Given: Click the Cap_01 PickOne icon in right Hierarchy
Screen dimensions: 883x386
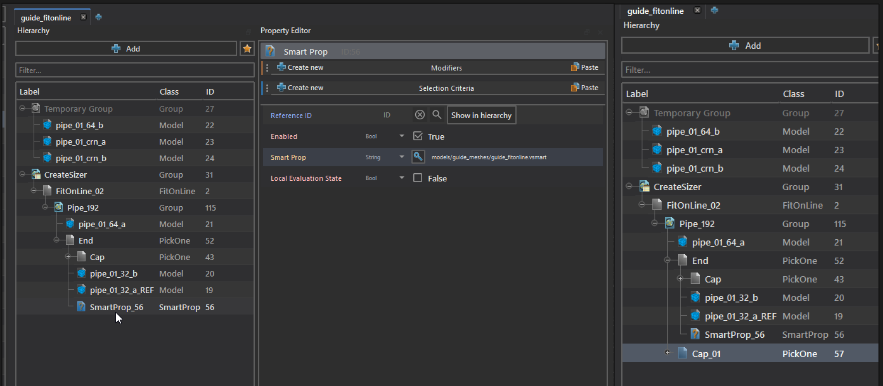Looking at the screenshot, I should coord(683,354).
